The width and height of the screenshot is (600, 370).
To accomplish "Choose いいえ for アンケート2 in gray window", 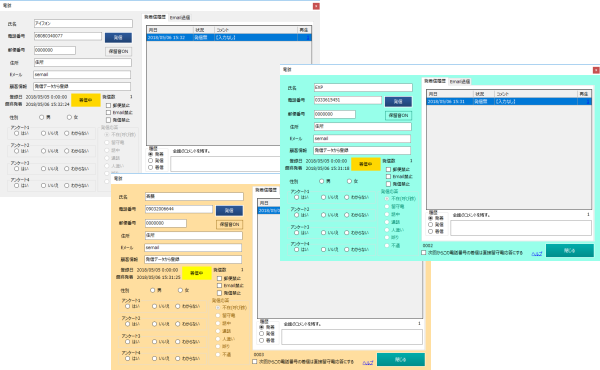I will coord(43,151).
